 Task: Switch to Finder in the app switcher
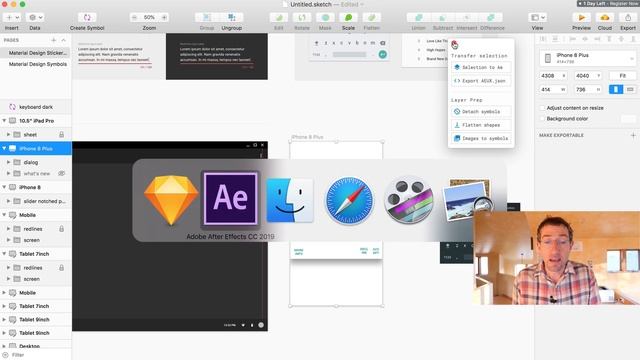pyautogui.click(x=290, y=200)
